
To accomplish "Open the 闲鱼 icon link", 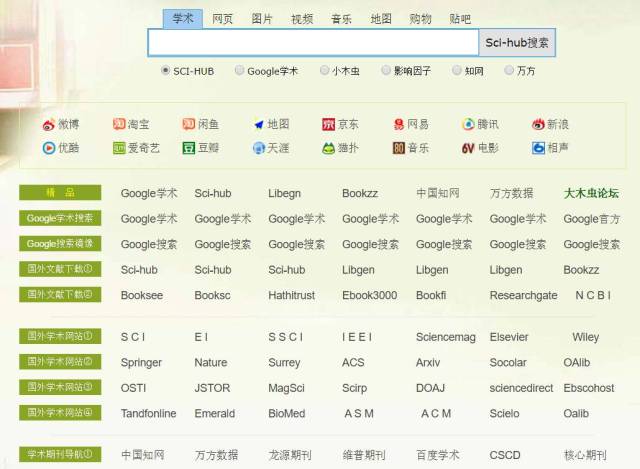I will 200,124.
